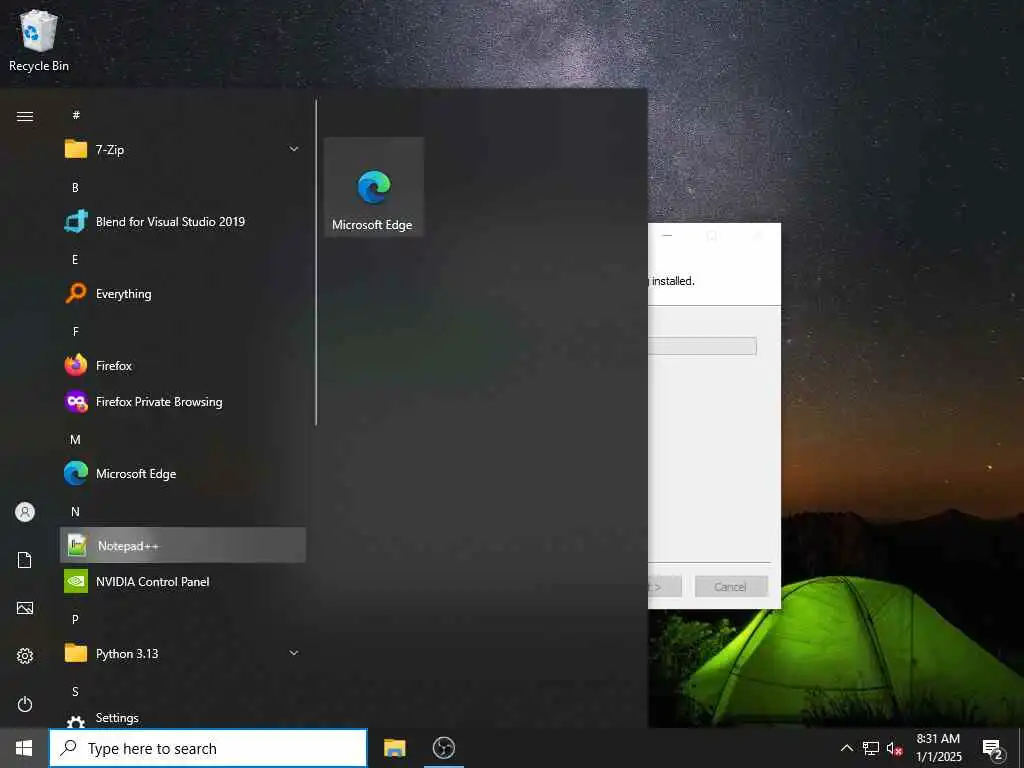Open Firefox Private Browsing
Viewport: 1024px width, 768px height.
click(183, 402)
